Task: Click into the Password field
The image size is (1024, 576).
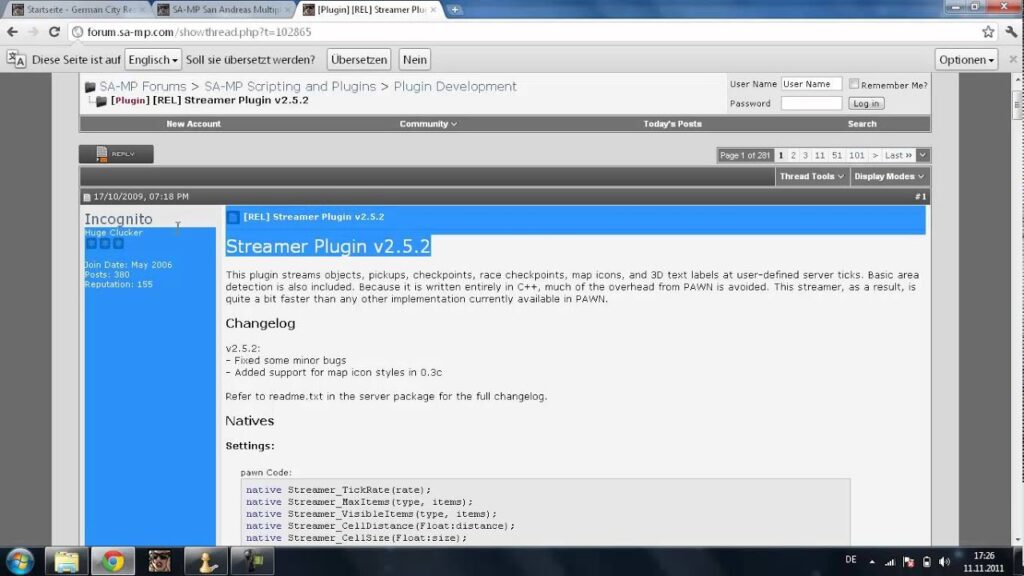Action: click(811, 103)
